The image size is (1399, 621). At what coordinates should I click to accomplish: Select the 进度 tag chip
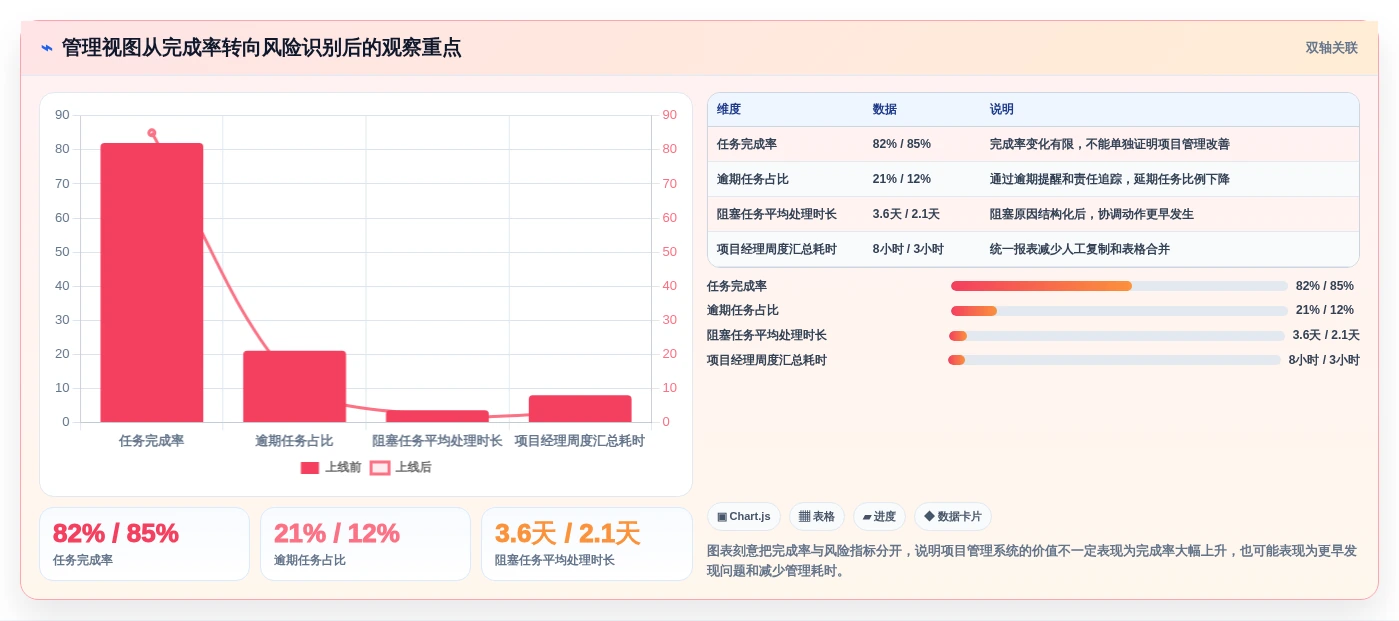click(879, 517)
